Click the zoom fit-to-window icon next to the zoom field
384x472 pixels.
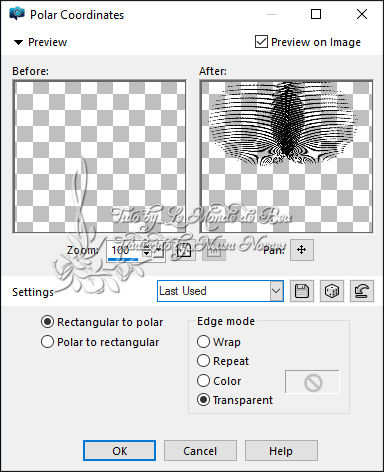click(x=184, y=250)
